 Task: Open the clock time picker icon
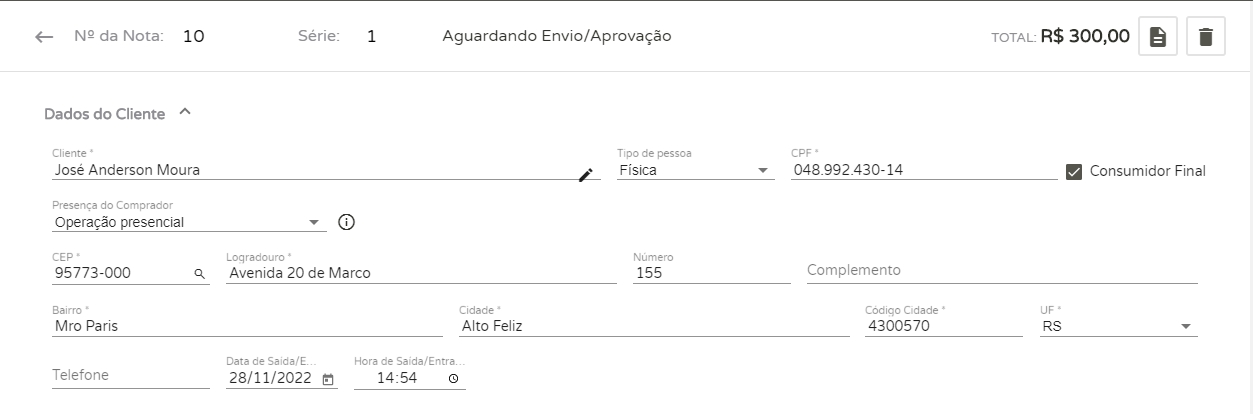tap(453, 379)
